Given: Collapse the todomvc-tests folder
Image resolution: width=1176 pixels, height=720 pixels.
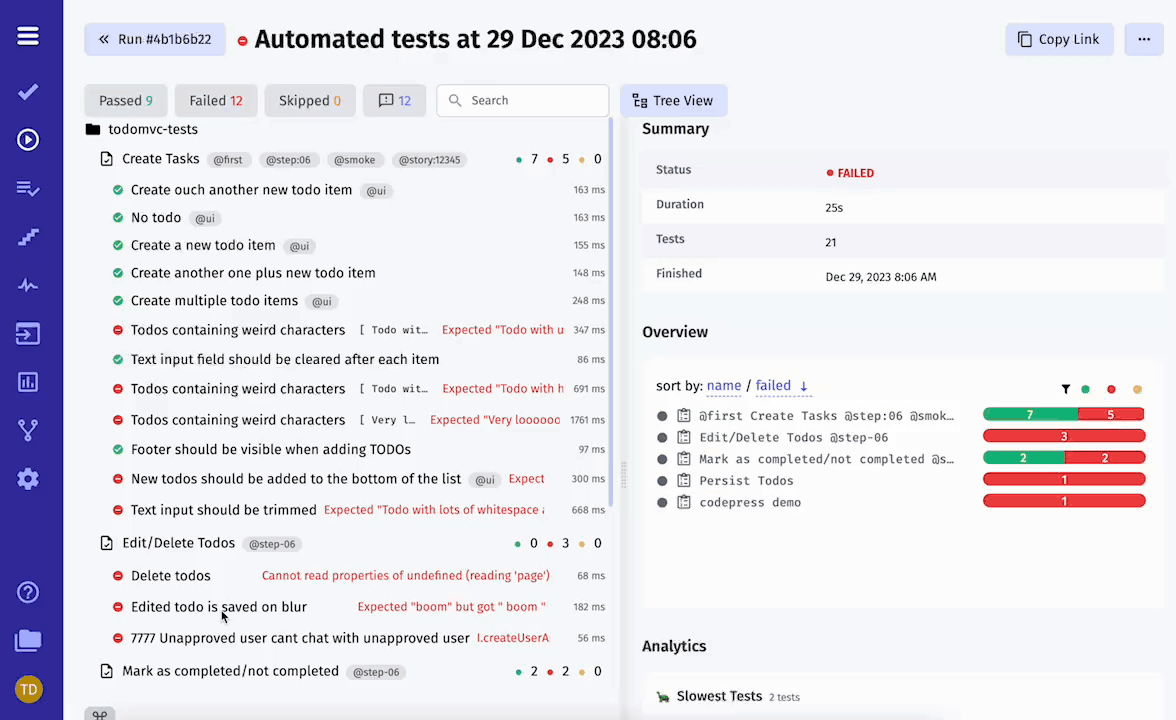Looking at the screenshot, I should click(153, 129).
